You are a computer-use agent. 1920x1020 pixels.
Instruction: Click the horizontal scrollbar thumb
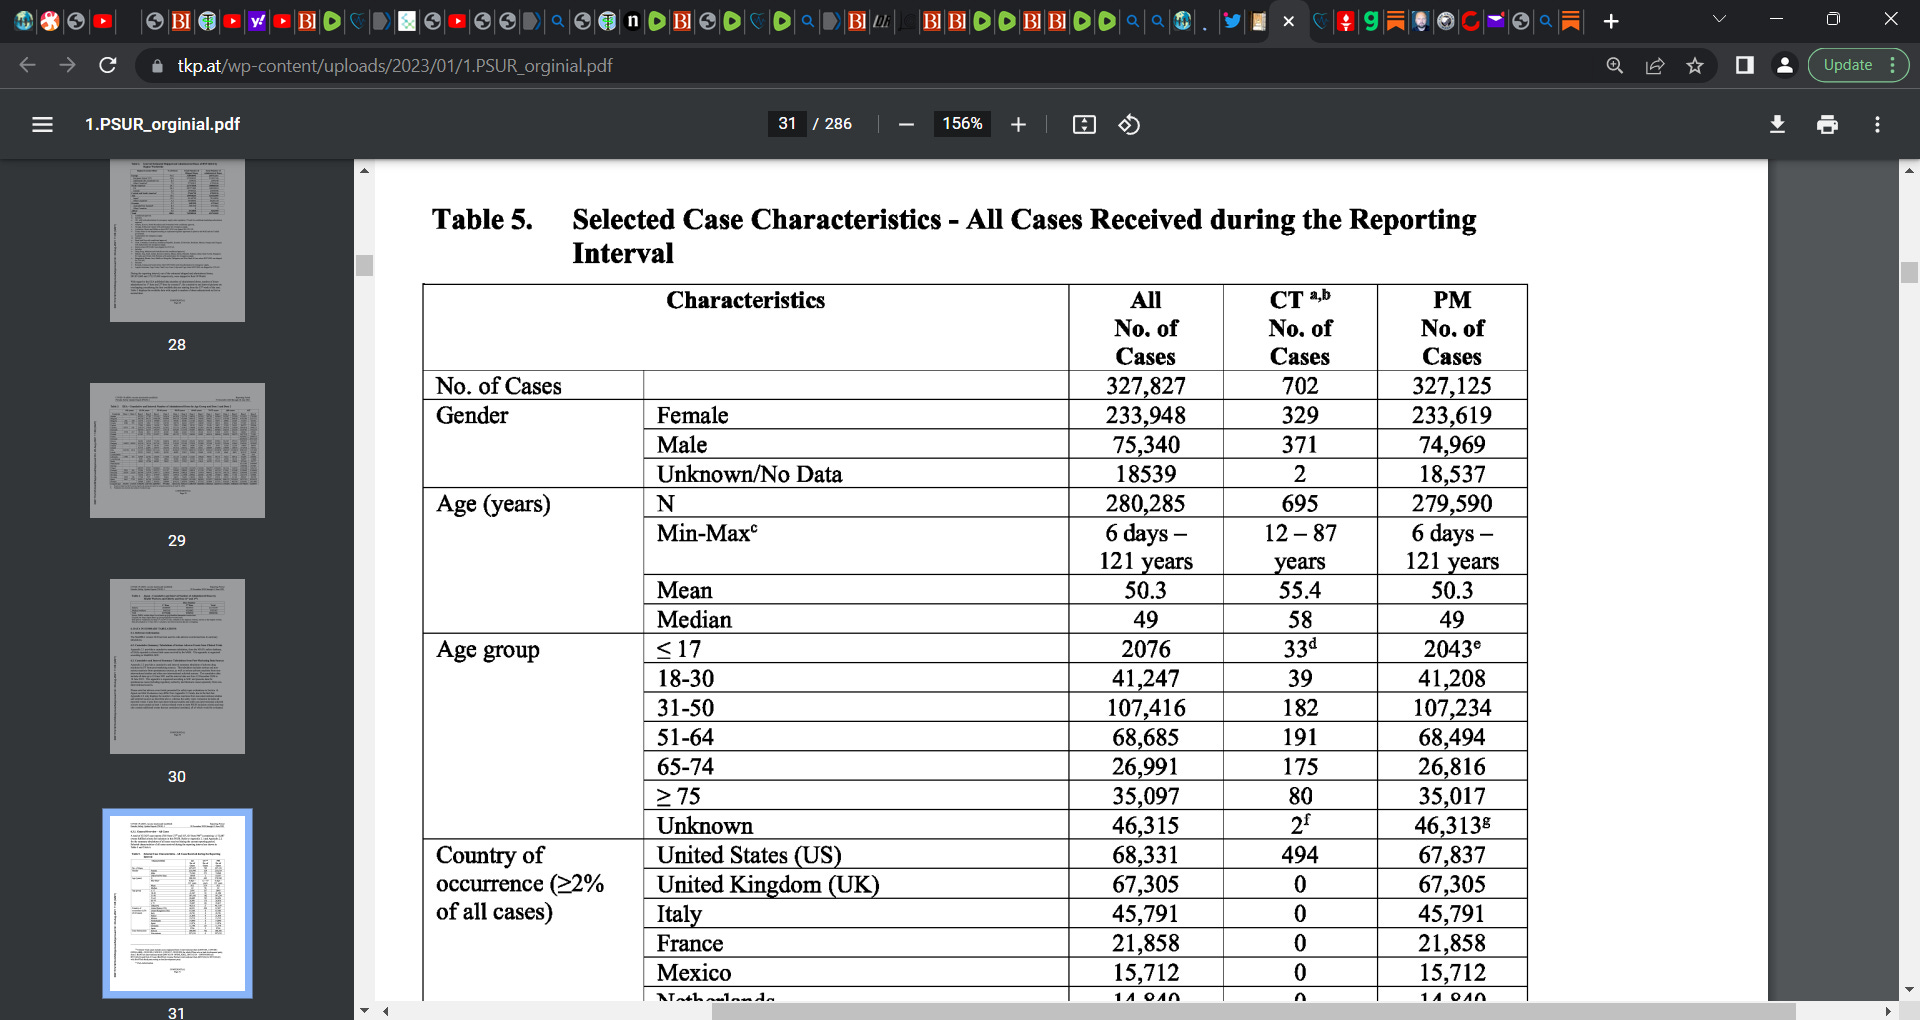tap(1253, 1011)
